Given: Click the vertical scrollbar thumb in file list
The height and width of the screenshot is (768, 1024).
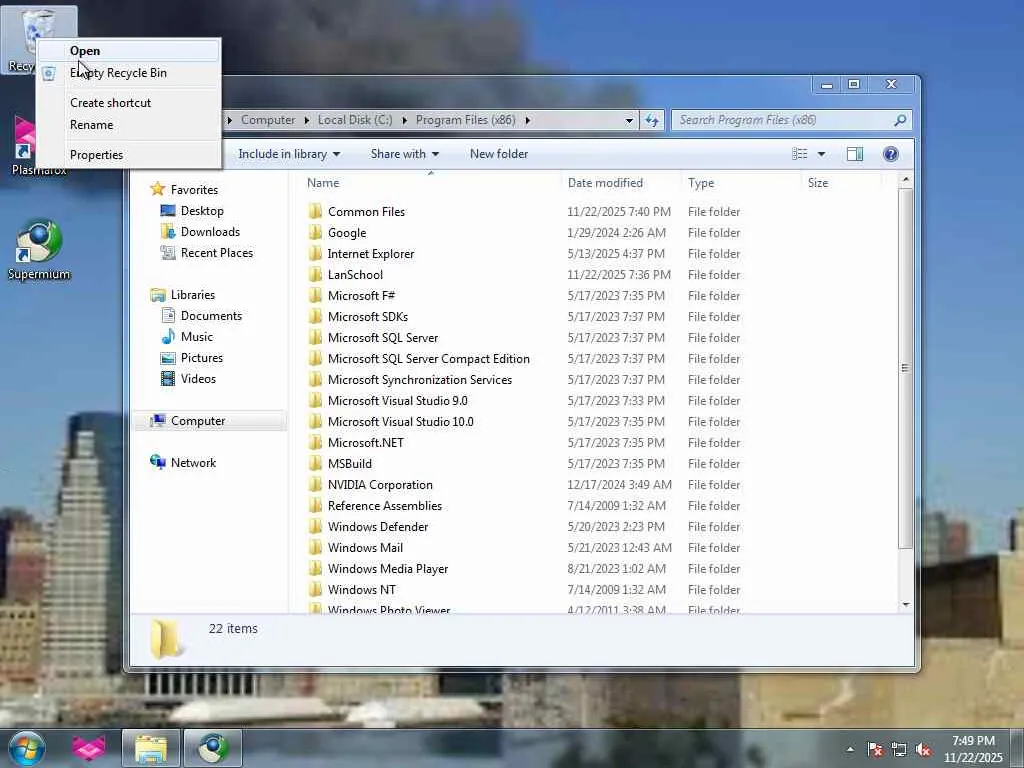Looking at the screenshot, I should point(905,368).
